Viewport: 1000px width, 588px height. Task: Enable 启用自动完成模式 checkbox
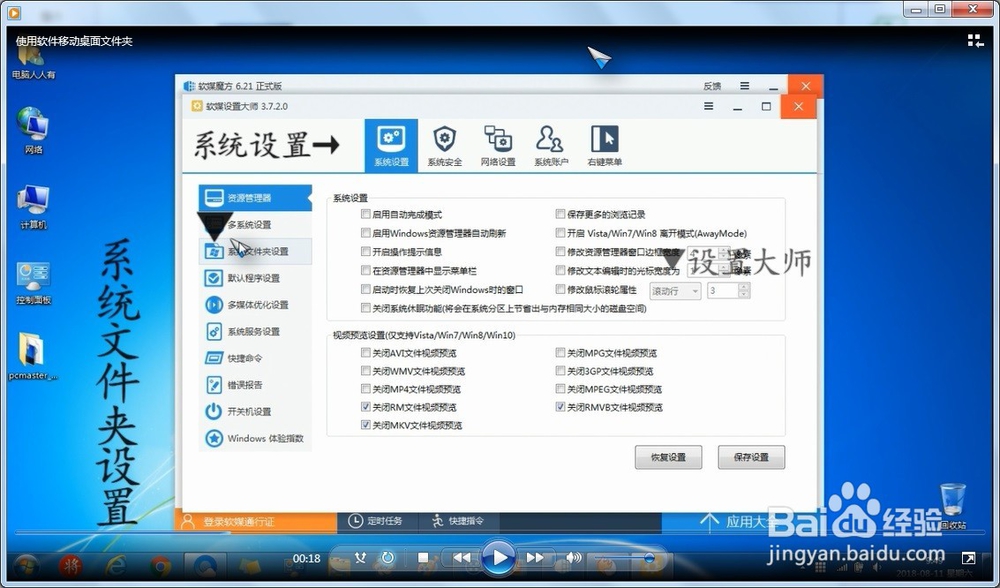coord(365,214)
